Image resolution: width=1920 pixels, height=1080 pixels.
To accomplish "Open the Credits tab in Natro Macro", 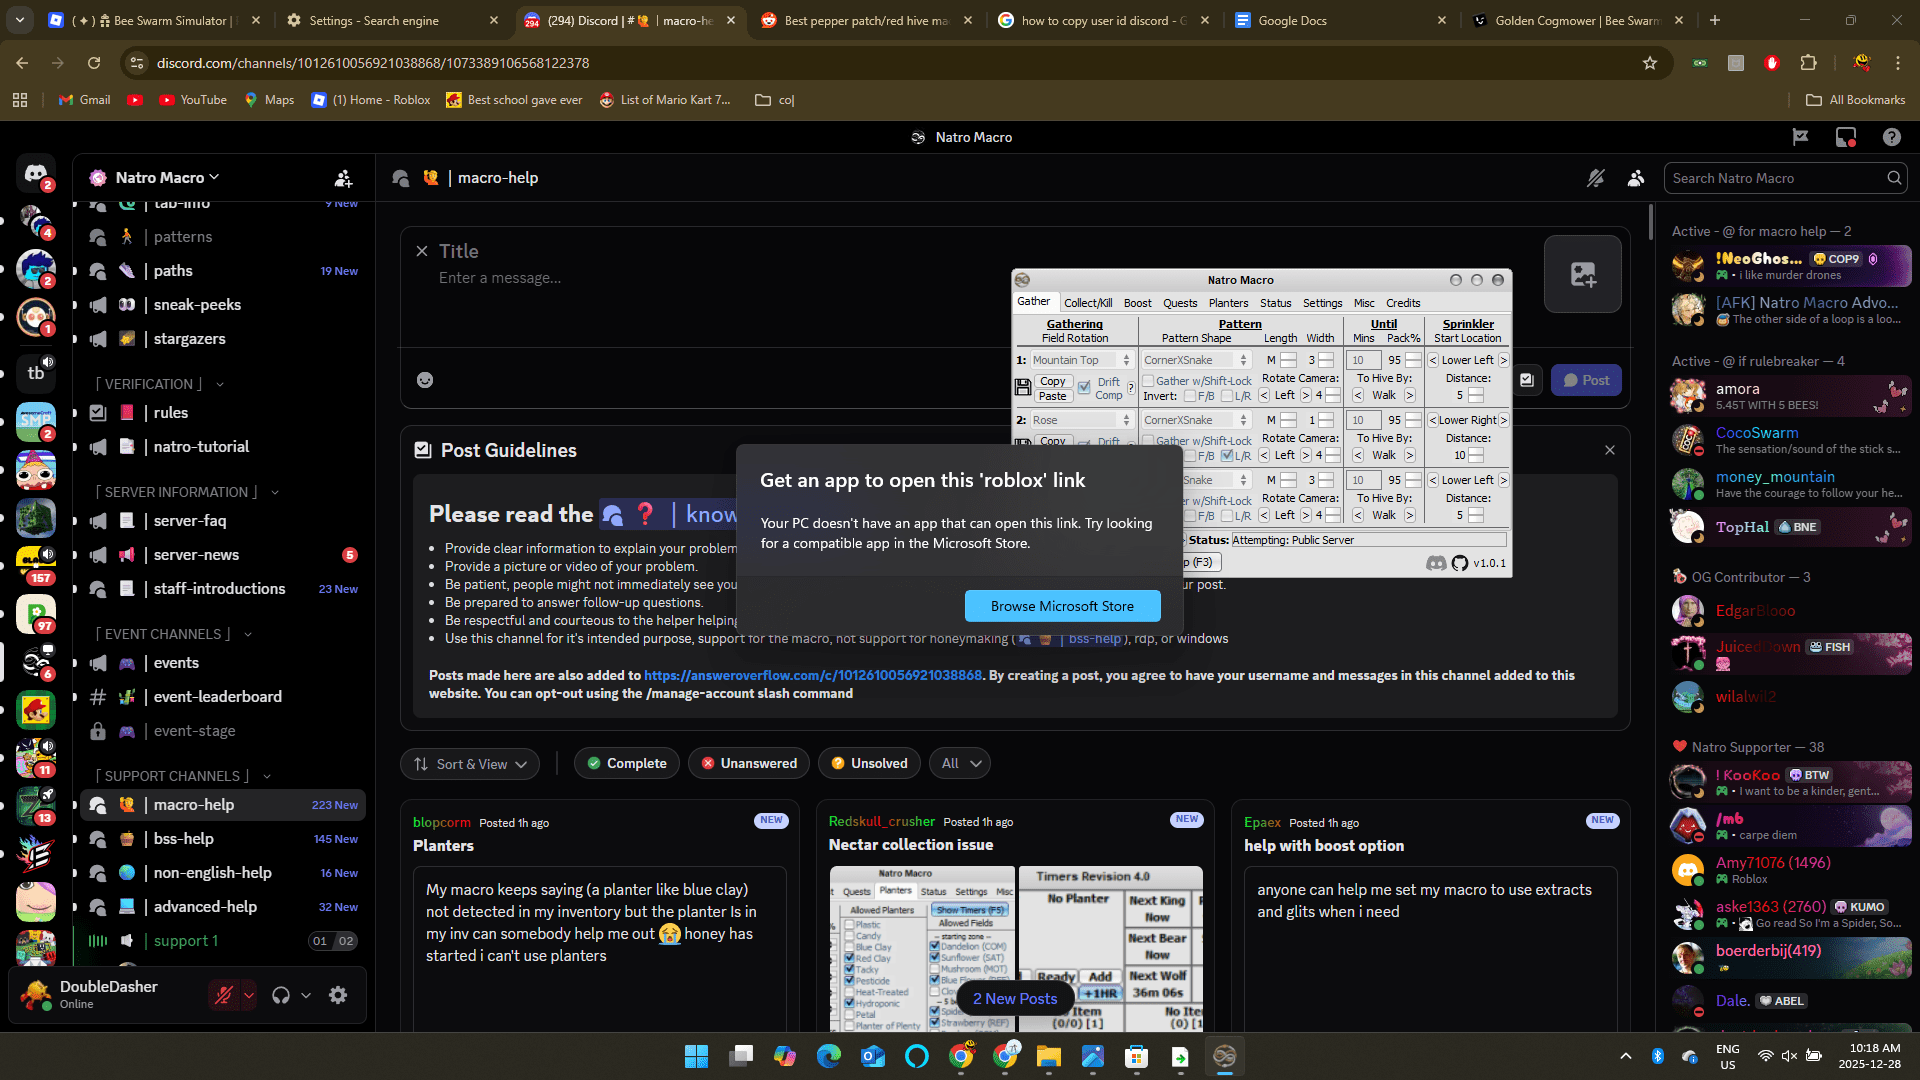I will (1402, 303).
